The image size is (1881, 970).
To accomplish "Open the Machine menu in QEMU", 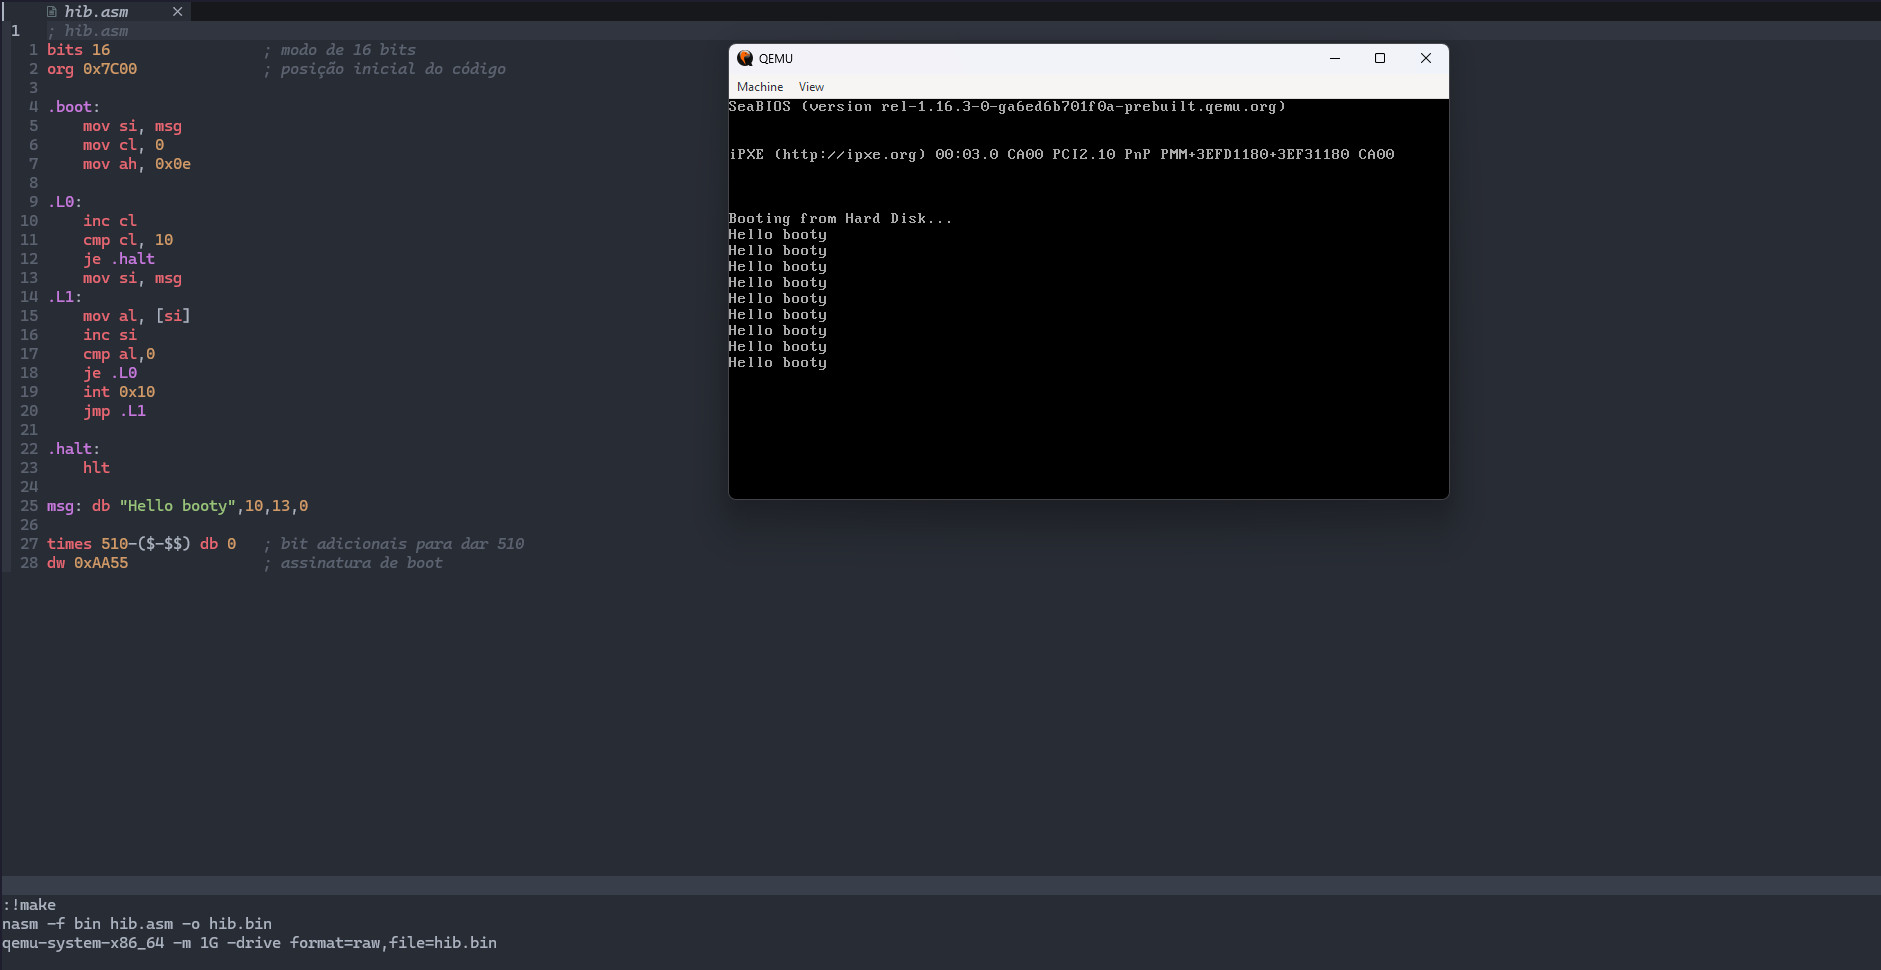I will pyautogui.click(x=760, y=87).
